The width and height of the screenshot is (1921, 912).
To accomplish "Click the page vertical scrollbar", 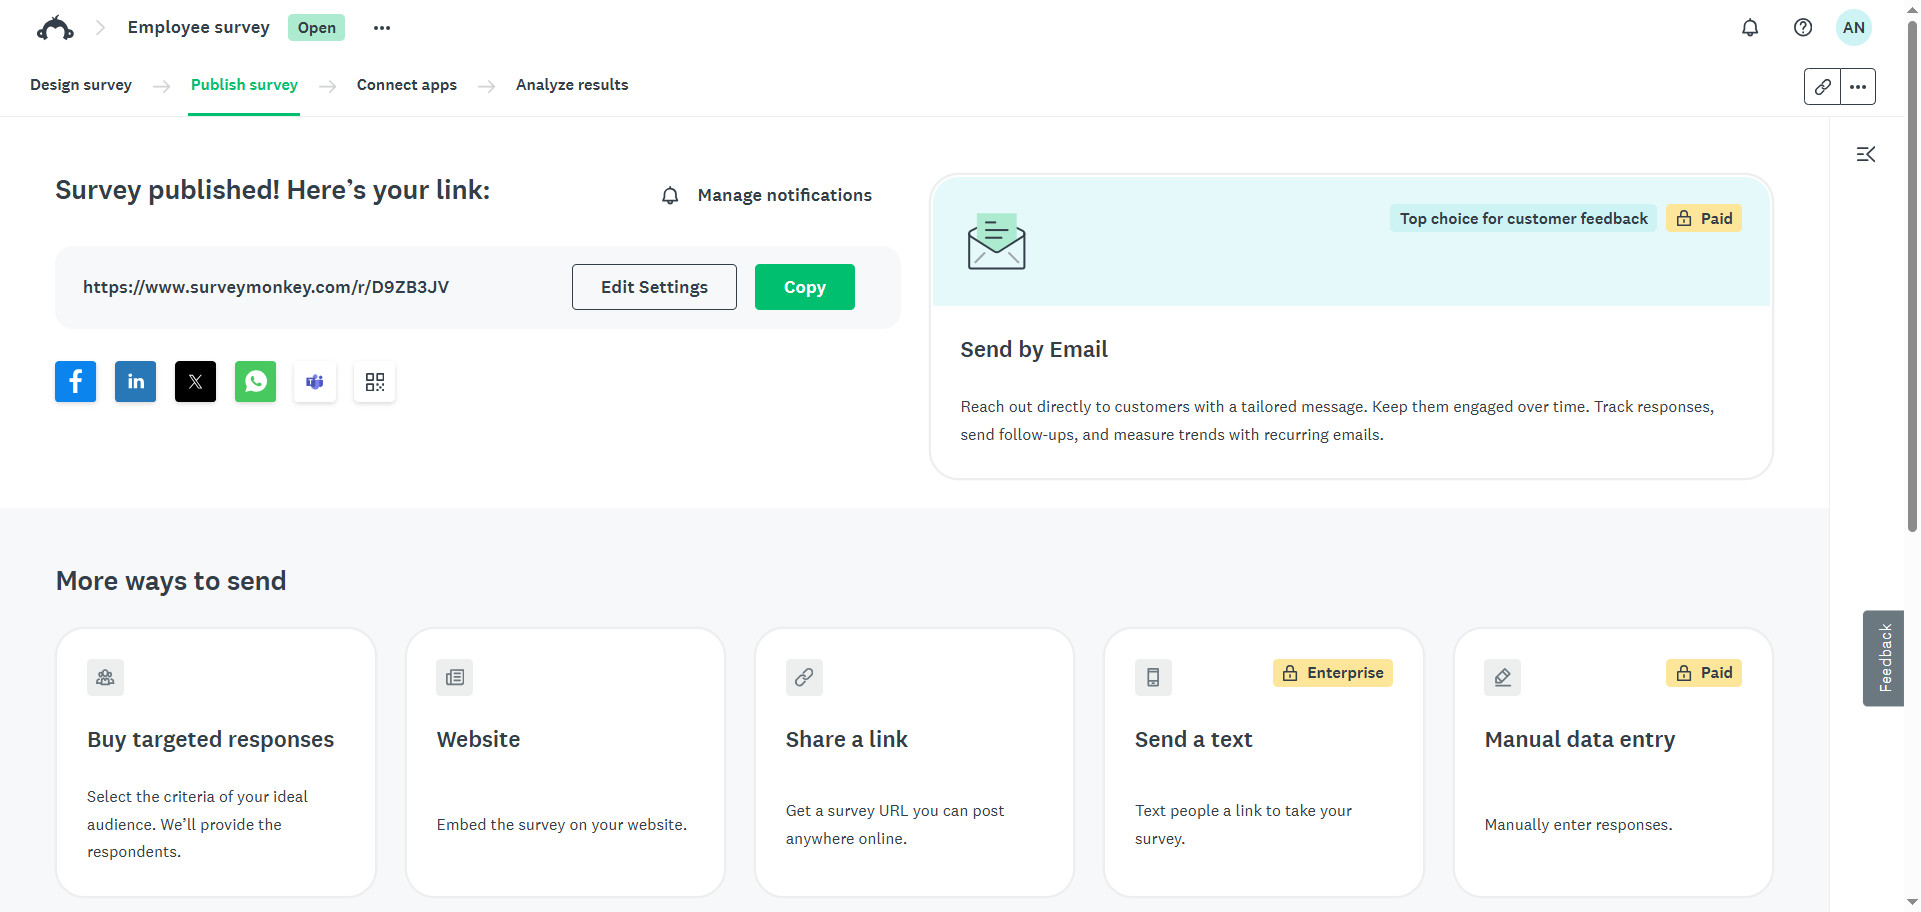I will (1912, 275).
